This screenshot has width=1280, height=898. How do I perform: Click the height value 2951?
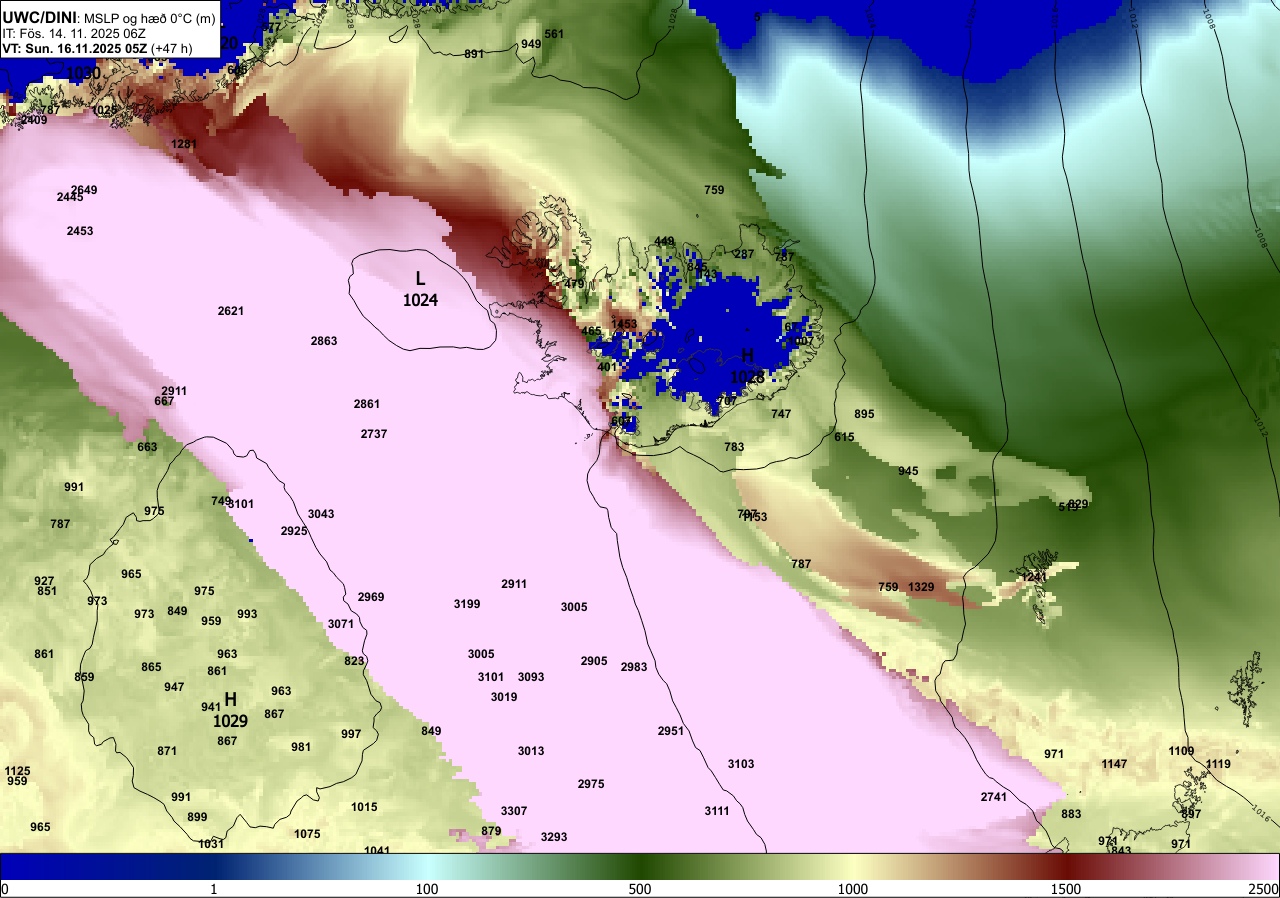coord(671,731)
